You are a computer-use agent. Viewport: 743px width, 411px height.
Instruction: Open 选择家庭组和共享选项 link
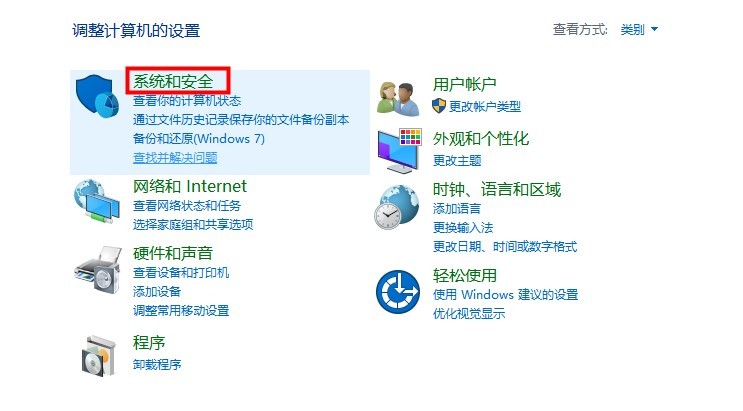pos(193,224)
